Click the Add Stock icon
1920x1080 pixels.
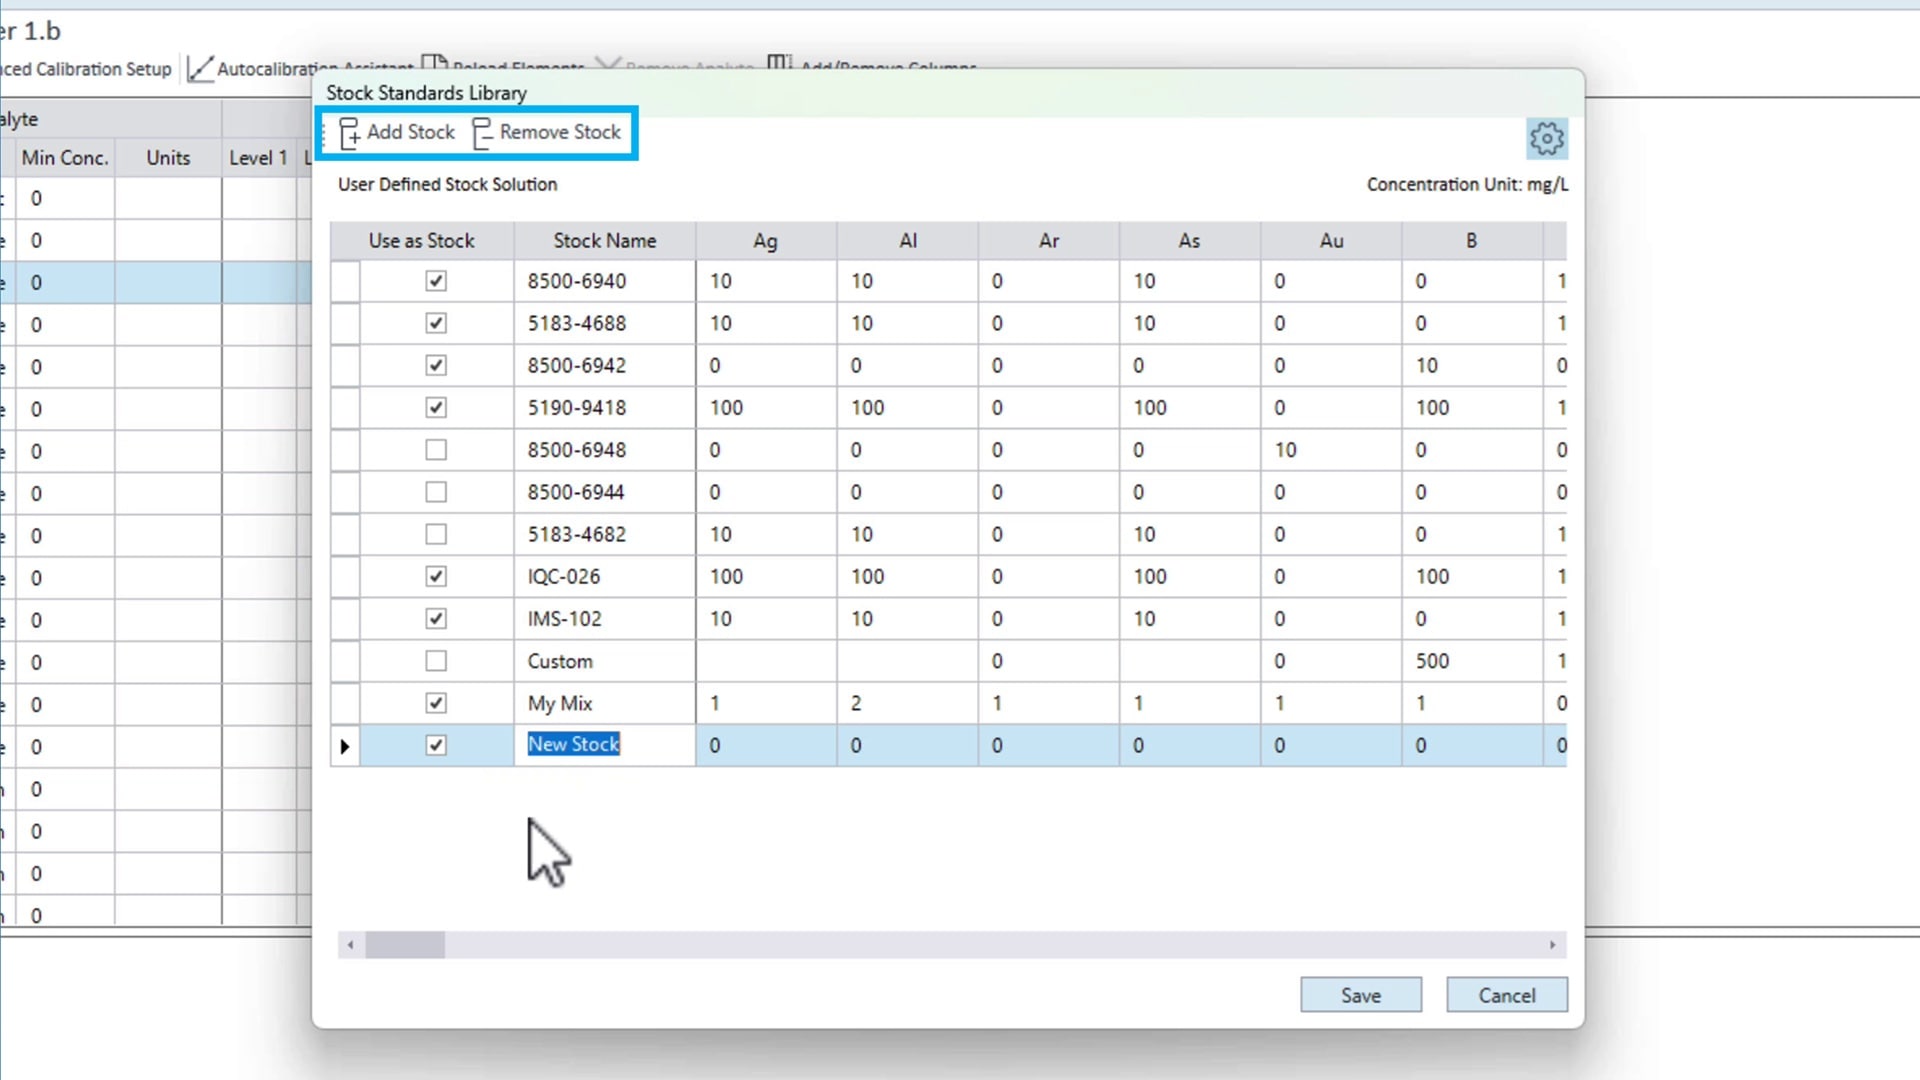pyautogui.click(x=349, y=133)
